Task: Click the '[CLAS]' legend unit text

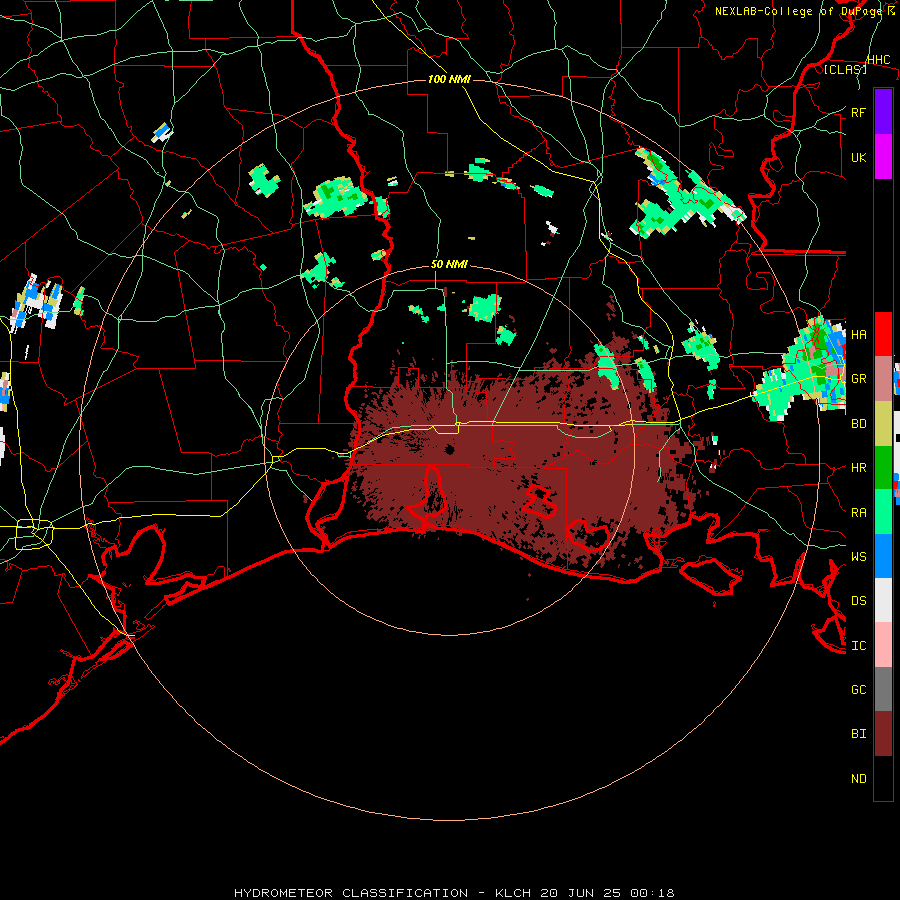Action: (845, 69)
